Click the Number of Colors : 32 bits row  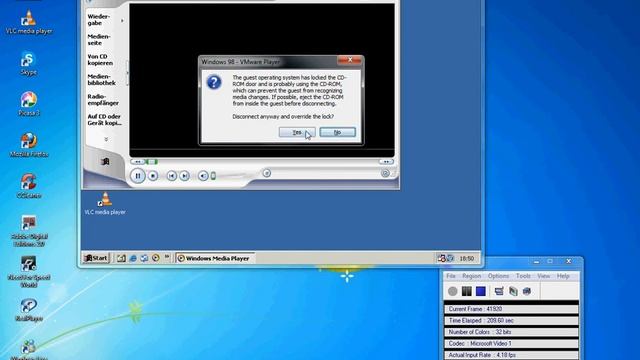pos(511,332)
